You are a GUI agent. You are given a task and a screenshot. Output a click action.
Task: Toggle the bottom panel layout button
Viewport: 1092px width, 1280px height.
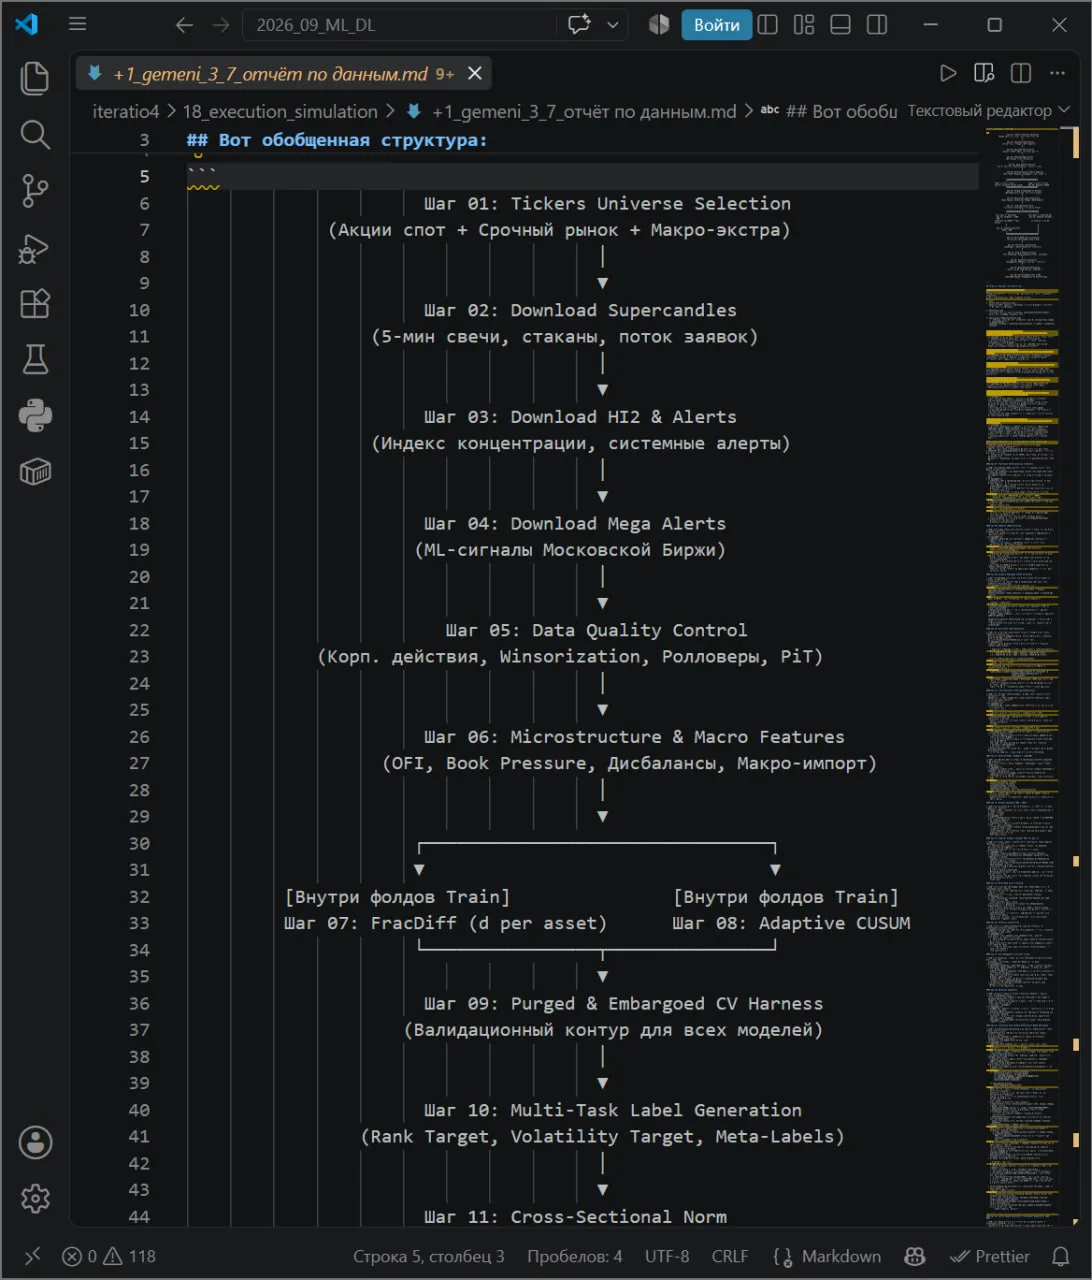[x=841, y=25]
